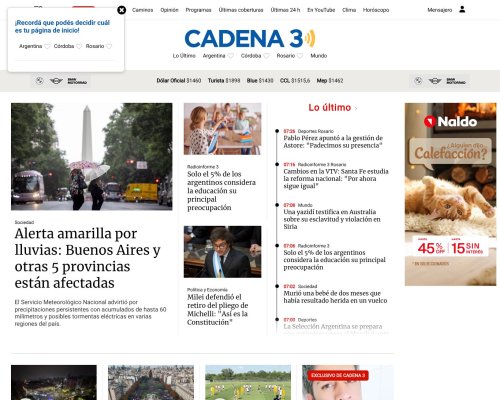Open Exclusivo de Cadena 3 card

[x=348, y=382]
